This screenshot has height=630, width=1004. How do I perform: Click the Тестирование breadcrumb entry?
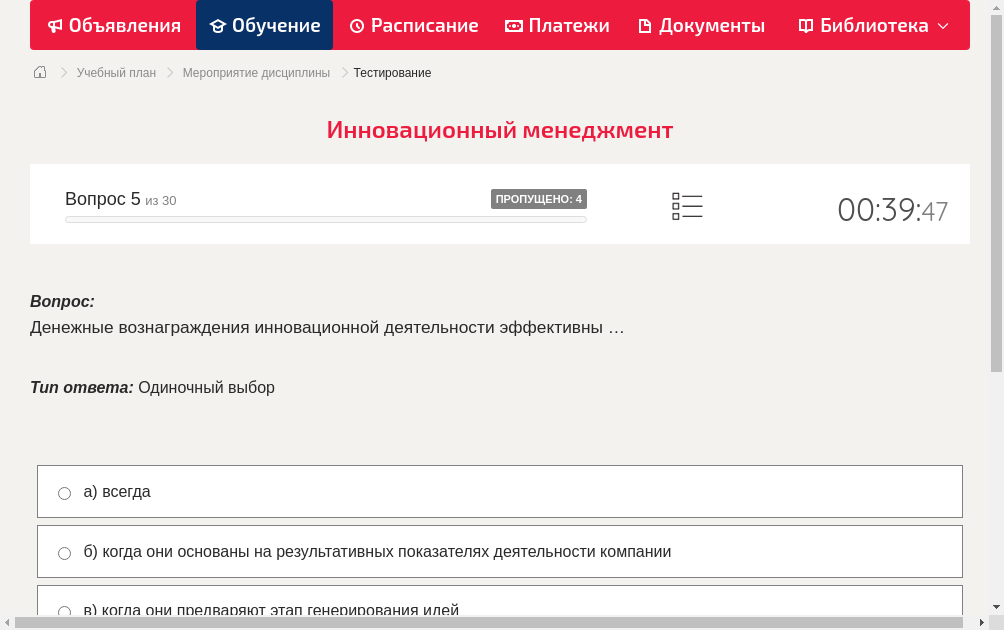[391, 72]
